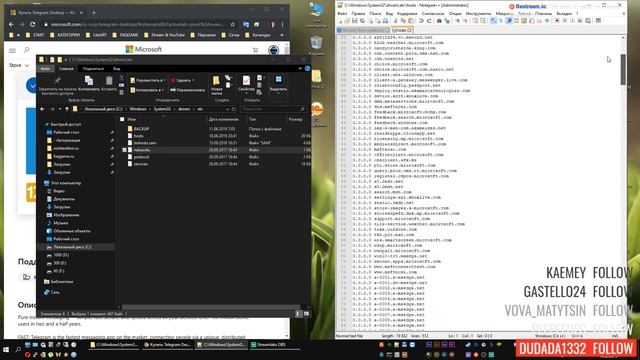This screenshot has height=360, width=640.
Task: Open Плагины menu in Notepad++
Action: click(x=543, y=13)
